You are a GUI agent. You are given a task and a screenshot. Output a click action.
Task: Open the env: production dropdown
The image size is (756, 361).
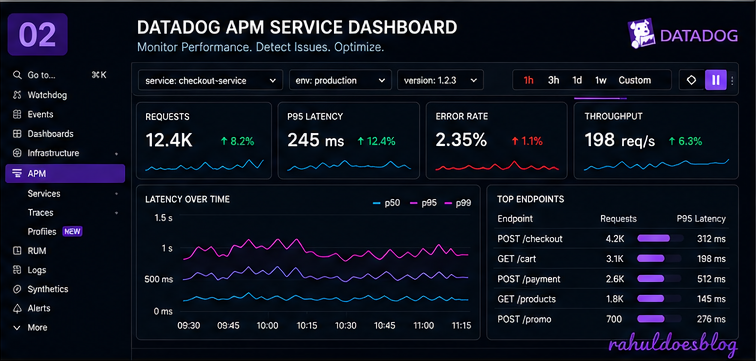click(340, 80)
